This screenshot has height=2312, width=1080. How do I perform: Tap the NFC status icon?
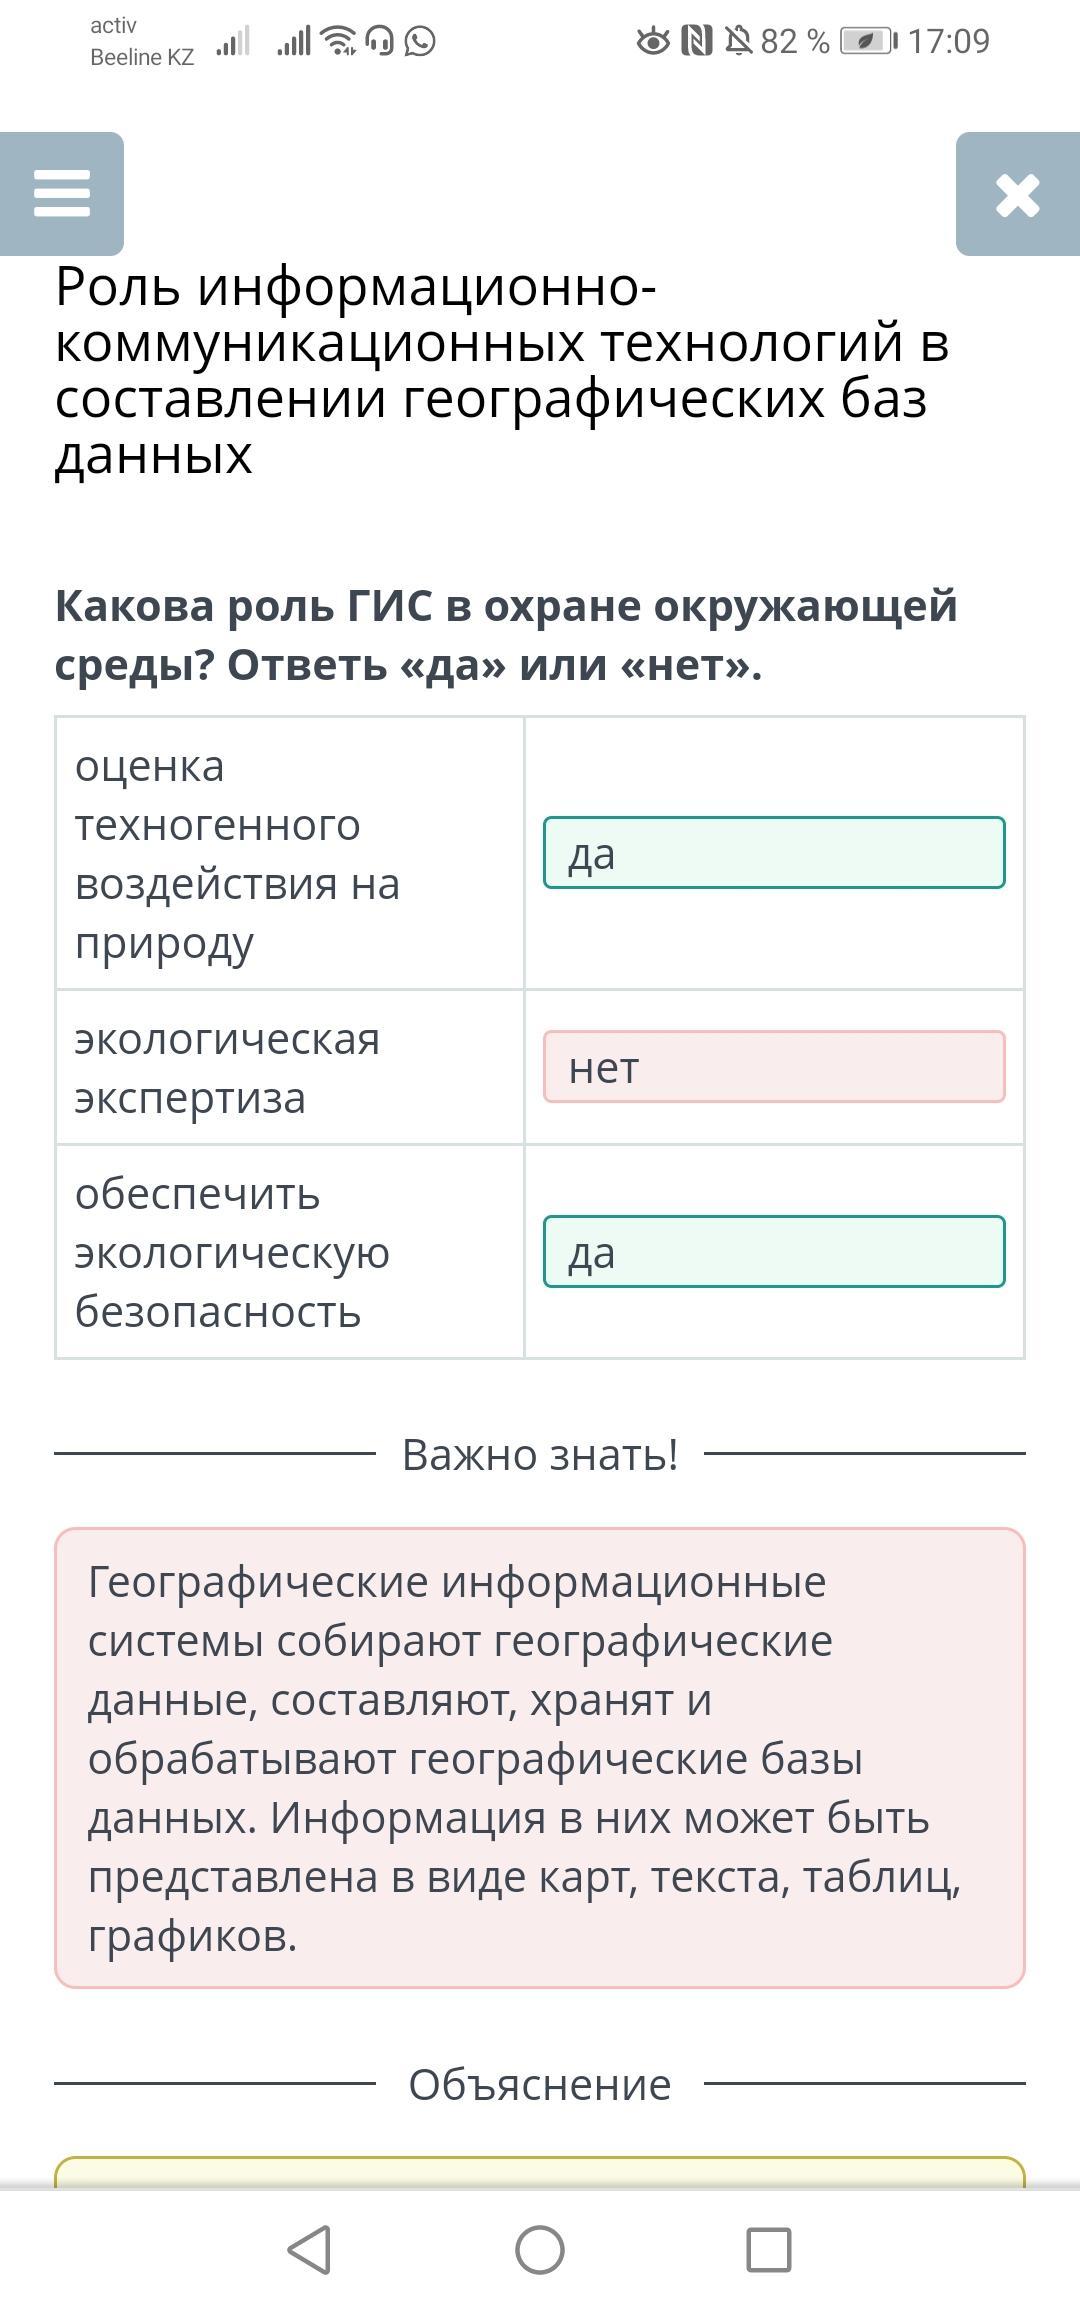696,42
